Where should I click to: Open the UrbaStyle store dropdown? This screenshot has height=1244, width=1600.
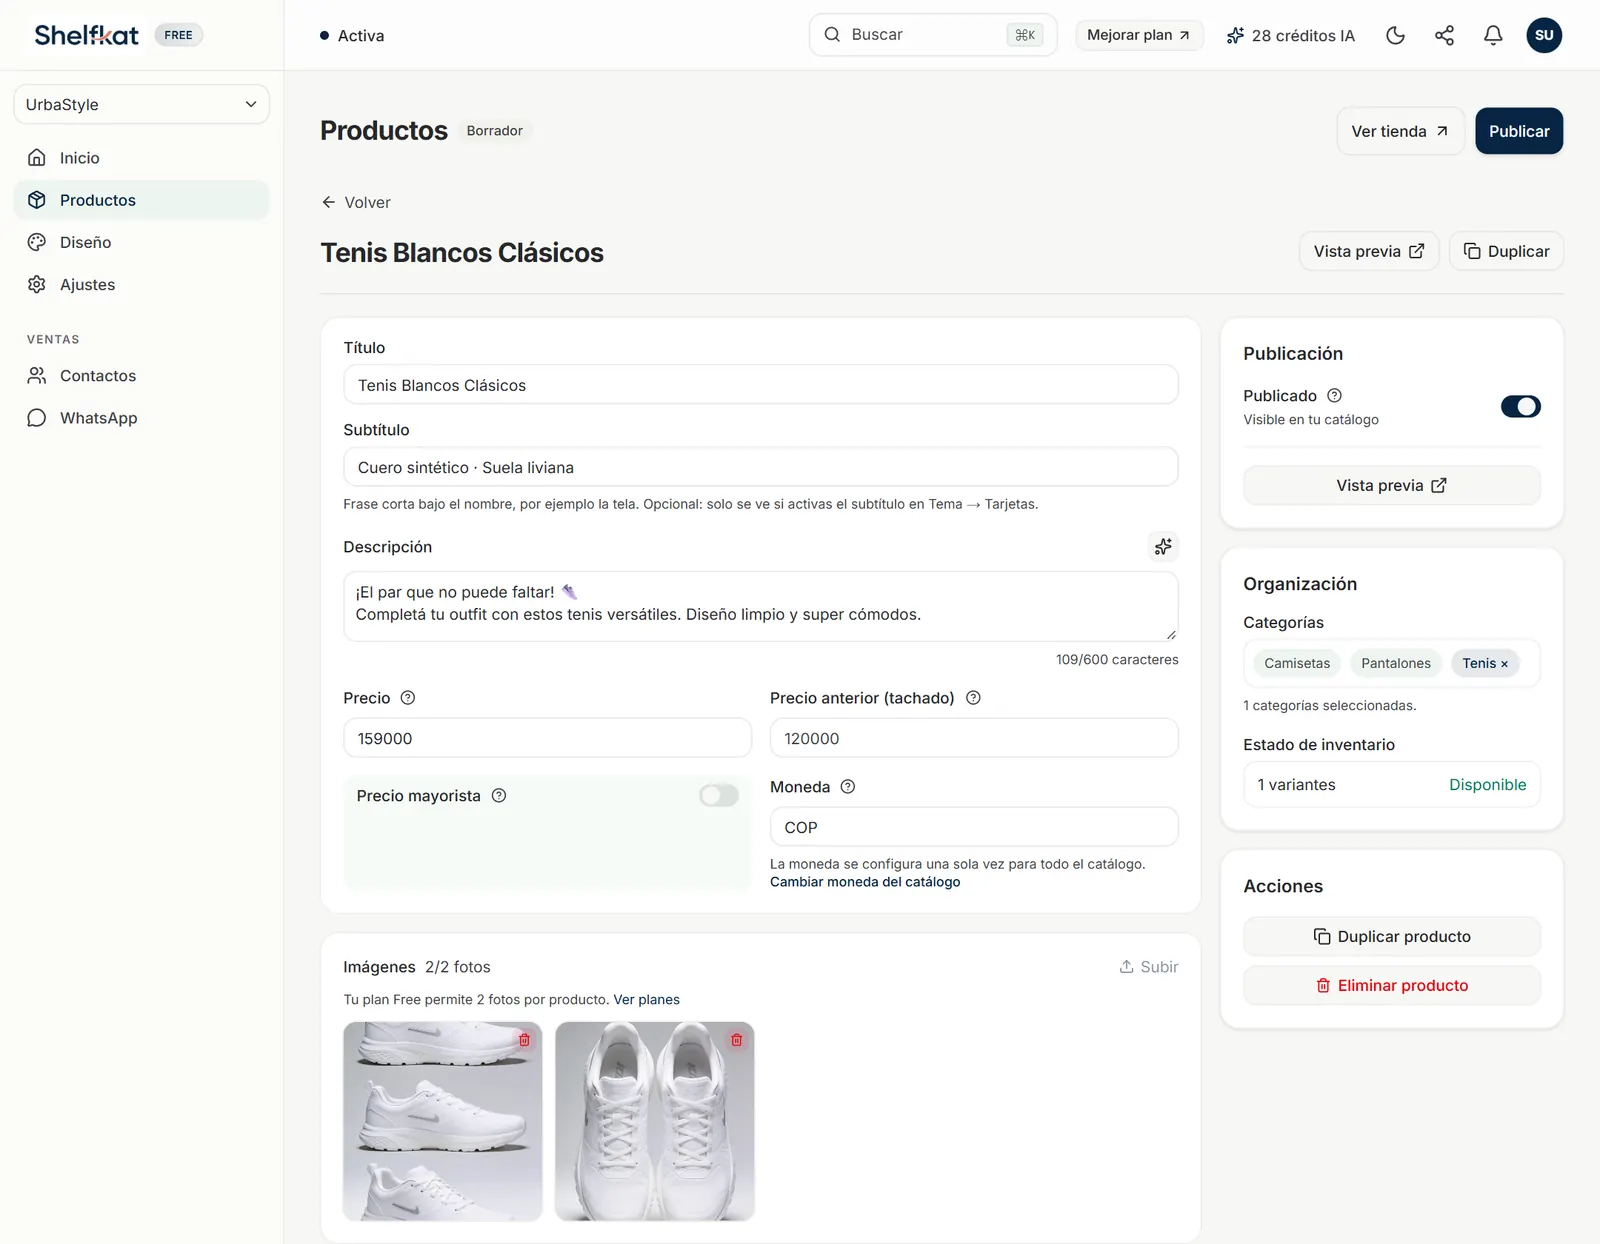coord(141,104)
